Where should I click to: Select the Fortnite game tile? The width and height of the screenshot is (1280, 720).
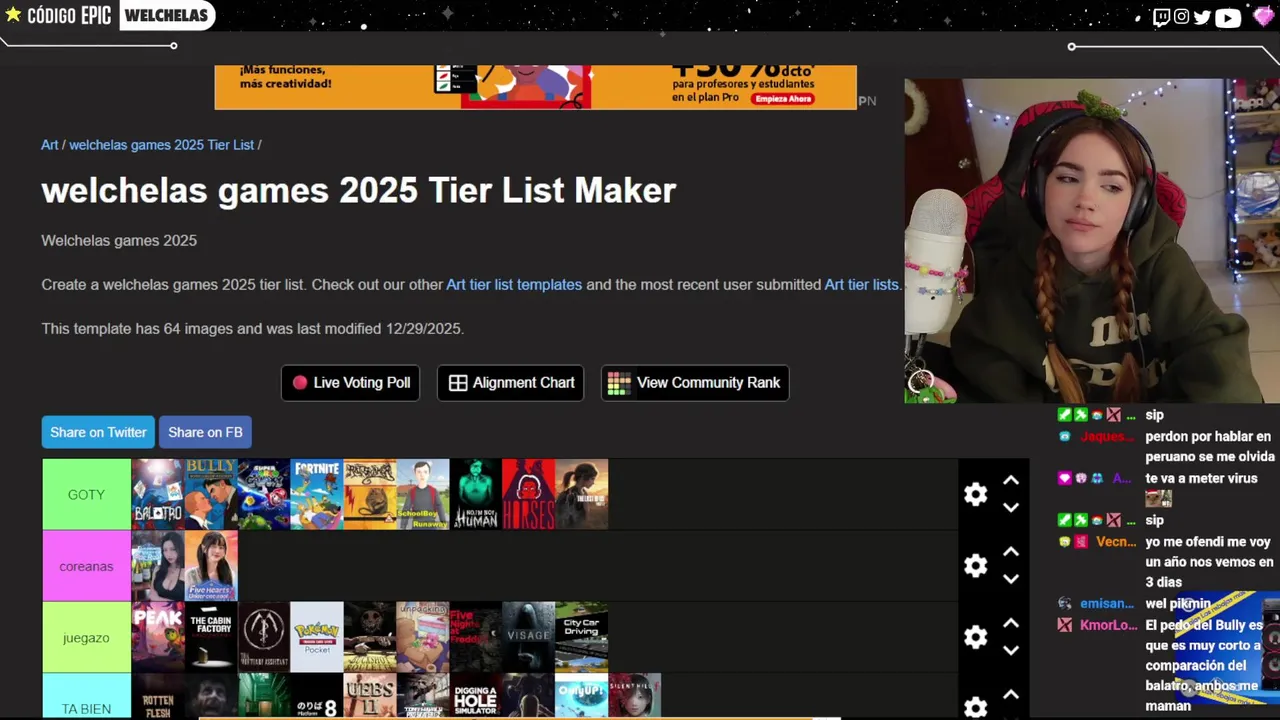point(317,494)
